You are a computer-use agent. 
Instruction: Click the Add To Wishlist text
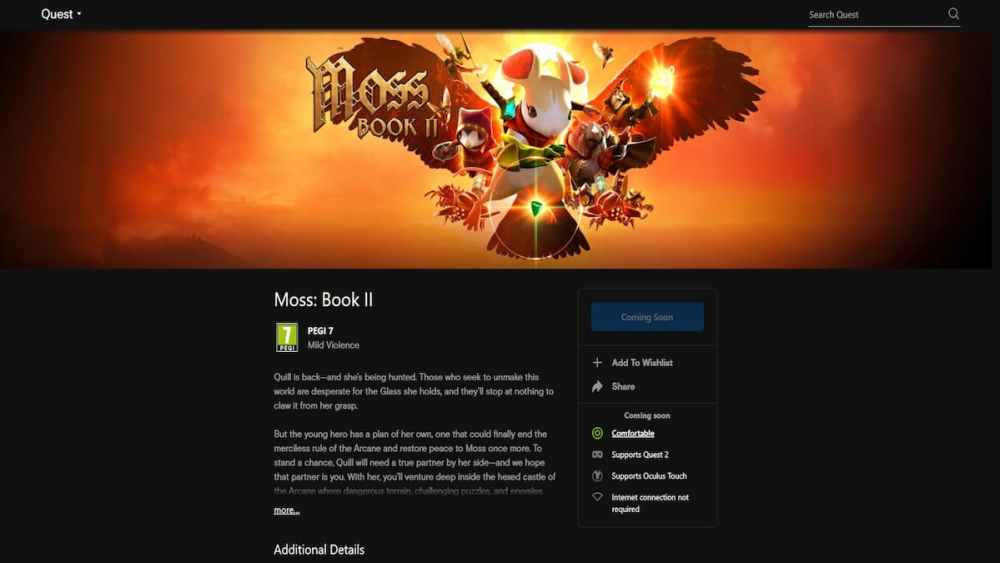pyautogui.click(x=642, y=362)
